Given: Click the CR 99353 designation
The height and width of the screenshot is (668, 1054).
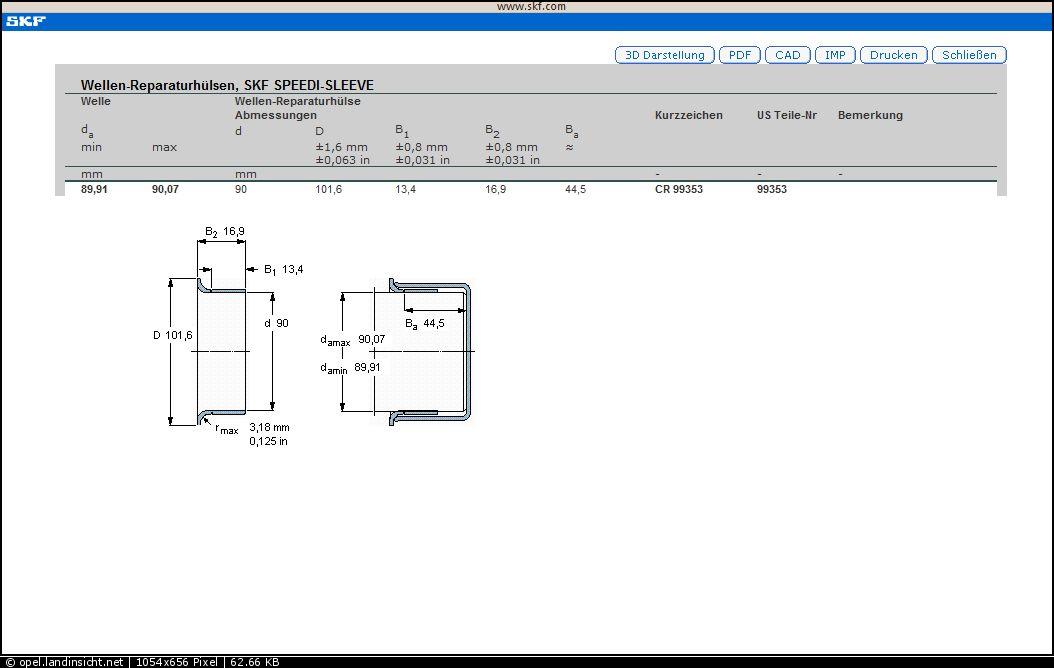Looking at the screenshot, I should click(x=679, y=190).
